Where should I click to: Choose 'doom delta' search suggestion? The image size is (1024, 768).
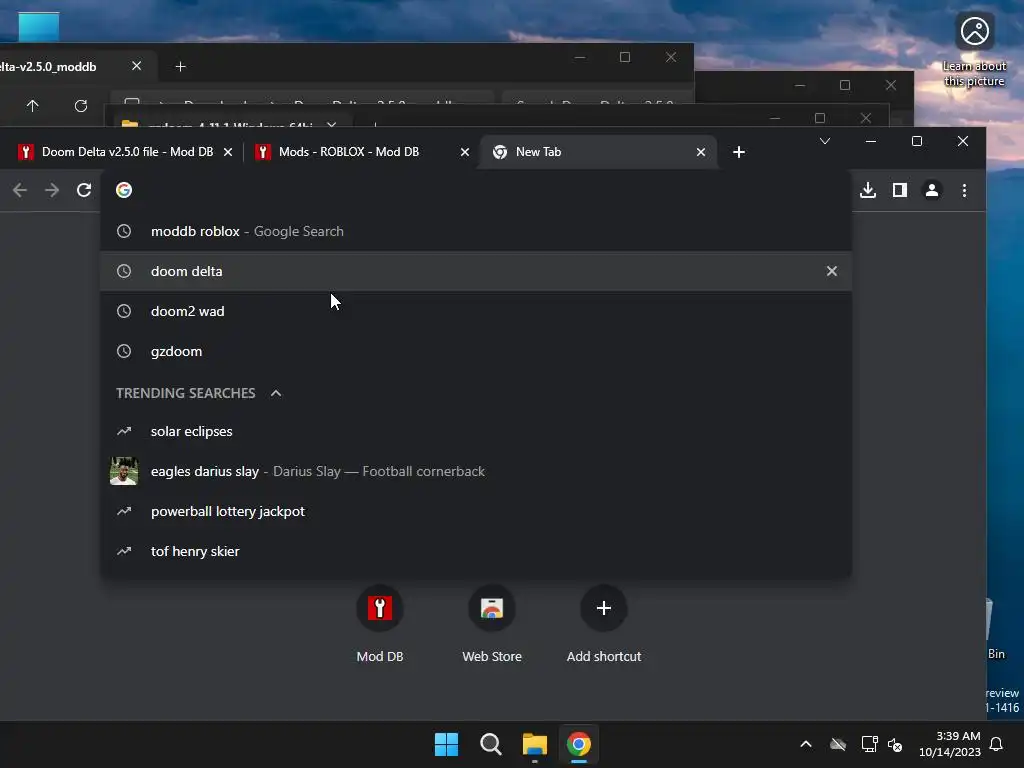(476, 271)
